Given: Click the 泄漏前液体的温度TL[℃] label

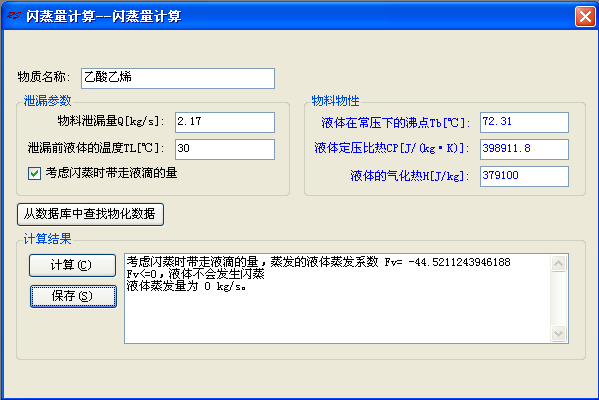Looking at the screenshot, I should point(96,148).
